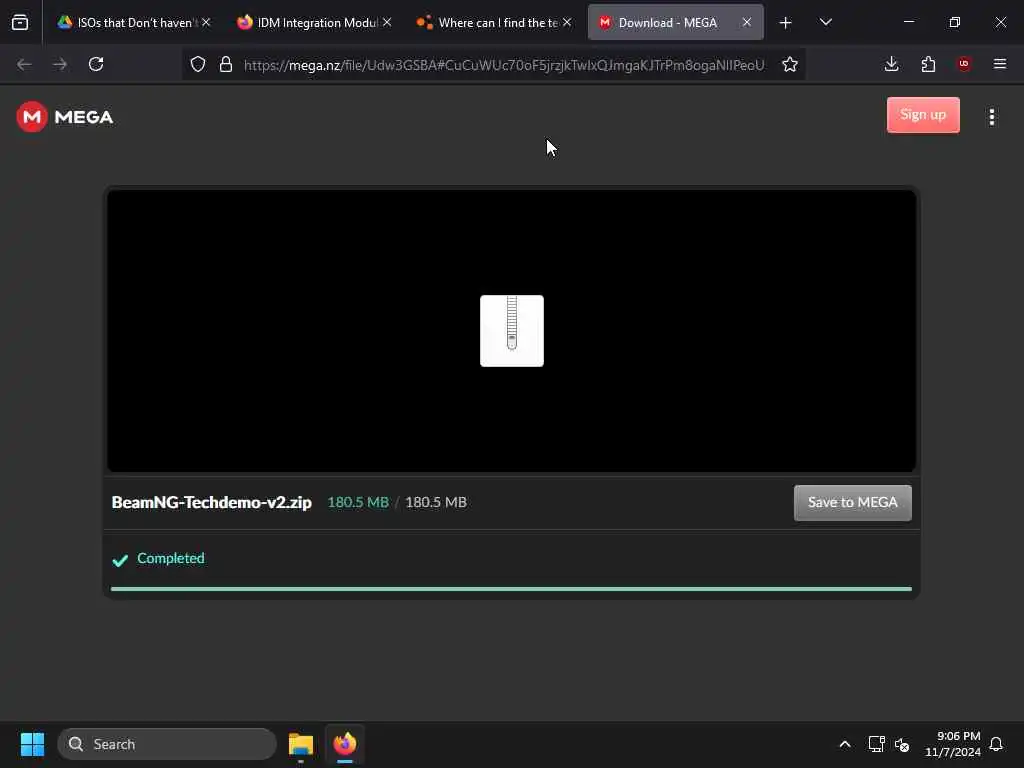
Task: Click the Completed status text
Action: tap(170, 558)
